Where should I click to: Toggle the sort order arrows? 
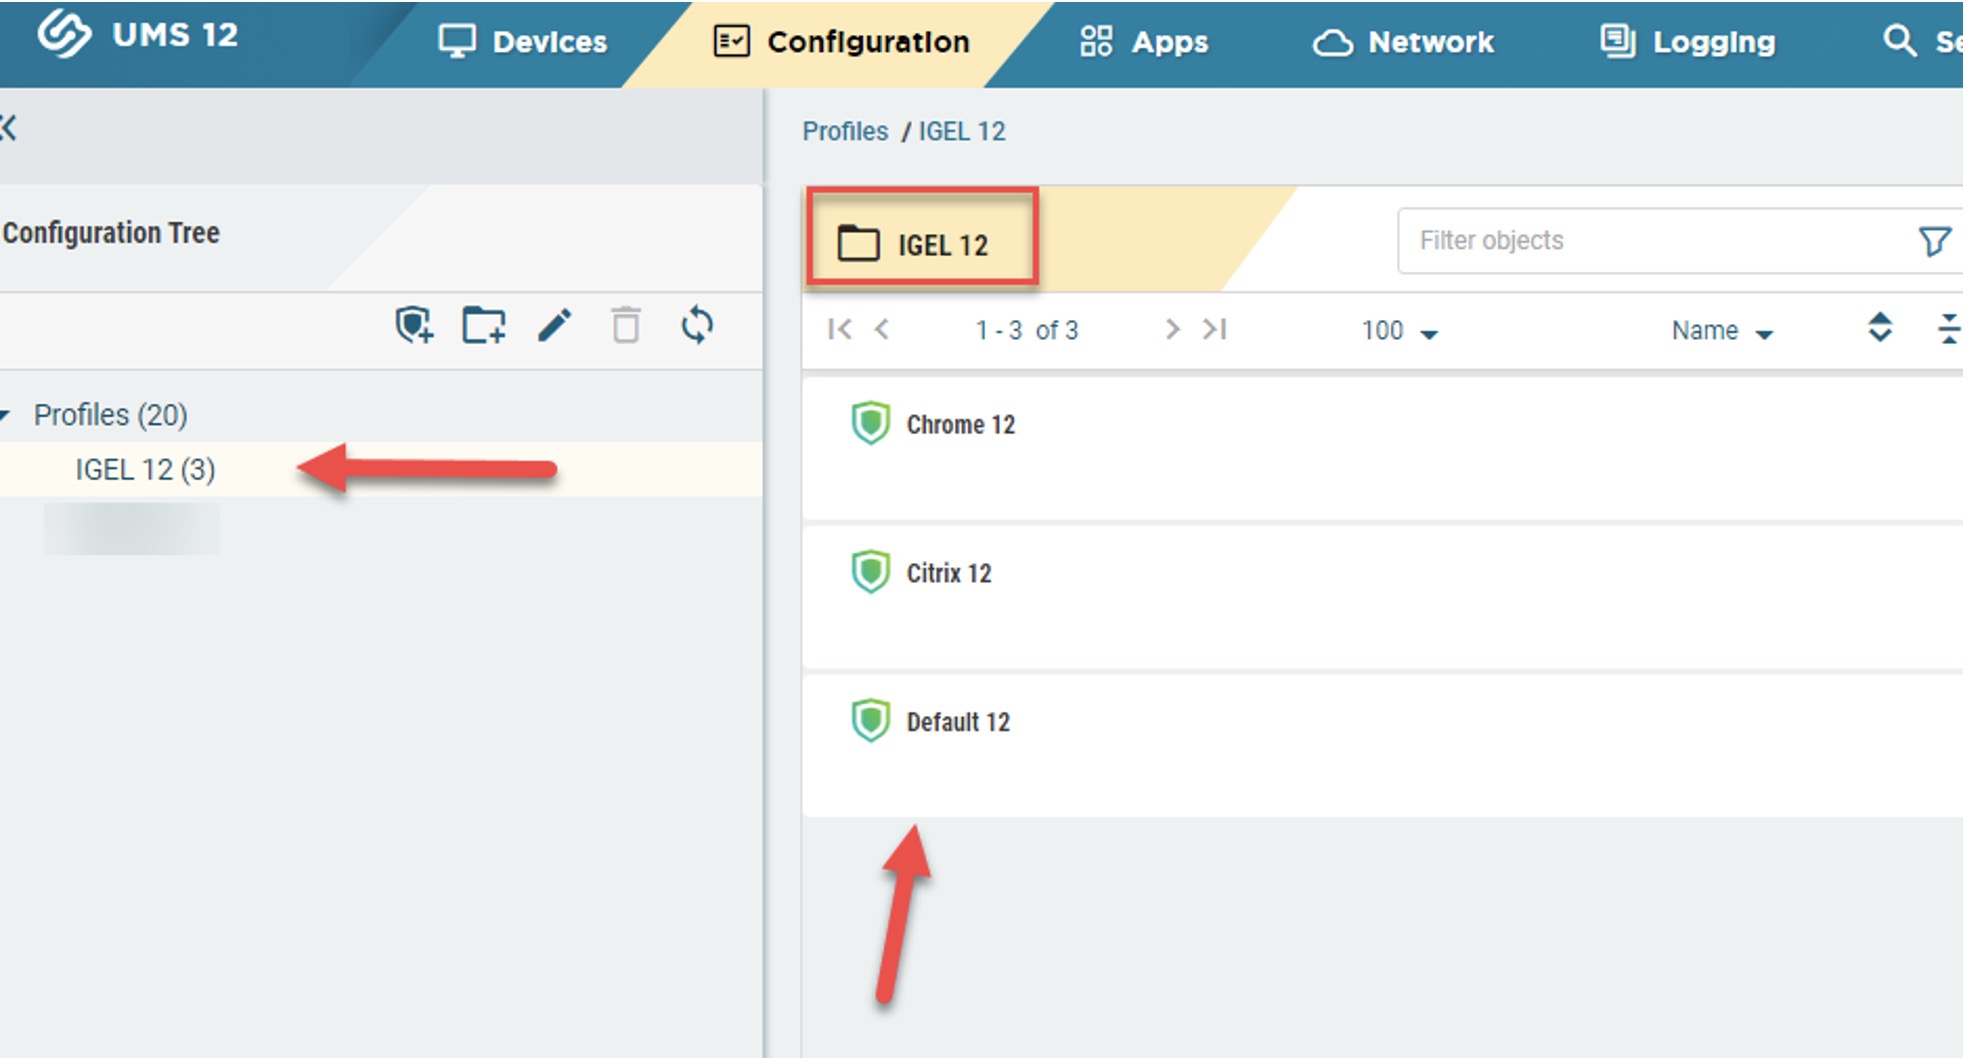pyautogui.click(x=1880, y=328)
